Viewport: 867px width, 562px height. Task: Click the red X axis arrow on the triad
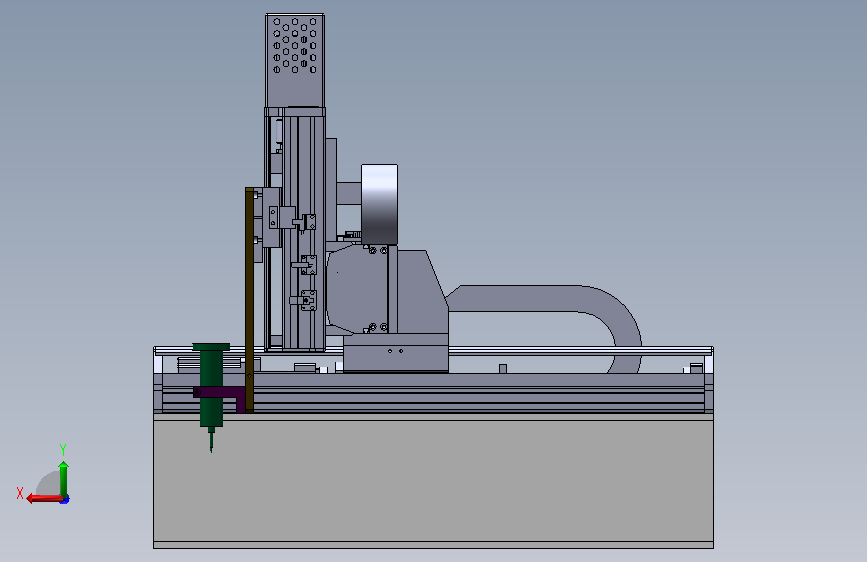coord(44,499)
